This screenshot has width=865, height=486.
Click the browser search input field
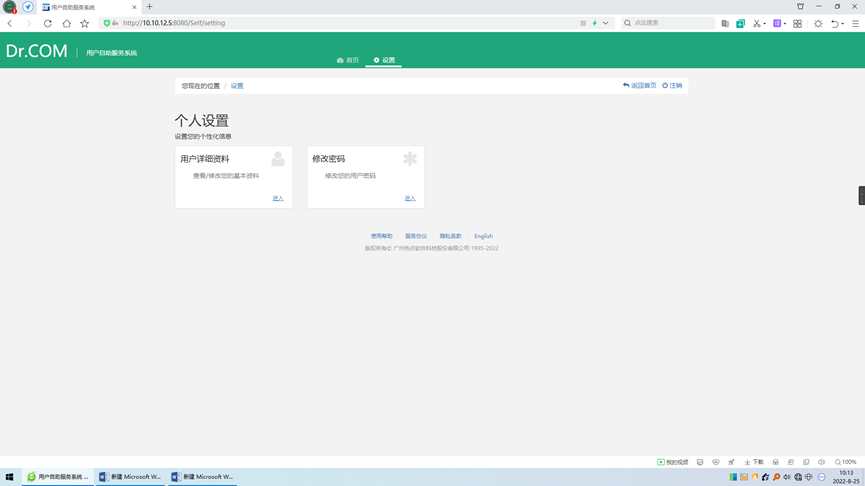(x=670, y=23)
